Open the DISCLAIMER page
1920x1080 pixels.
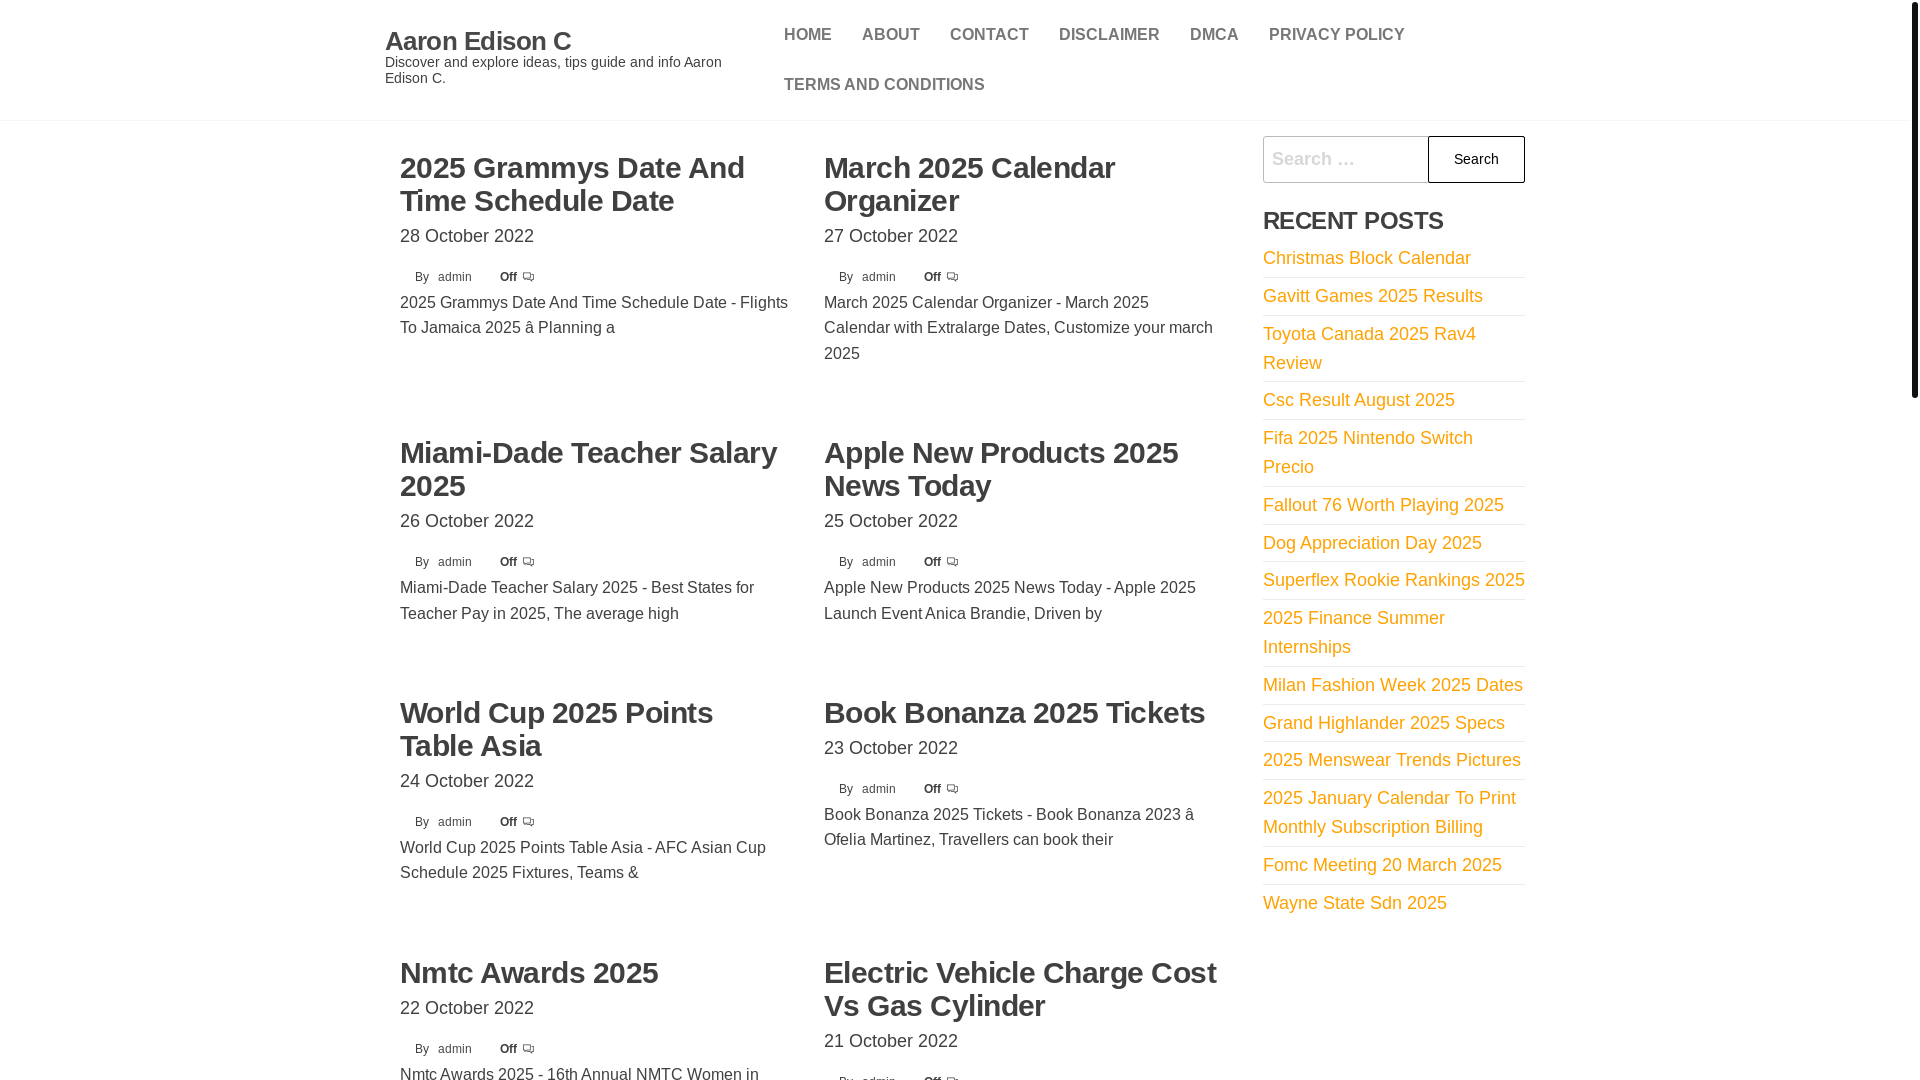(x=1109, y=35)
